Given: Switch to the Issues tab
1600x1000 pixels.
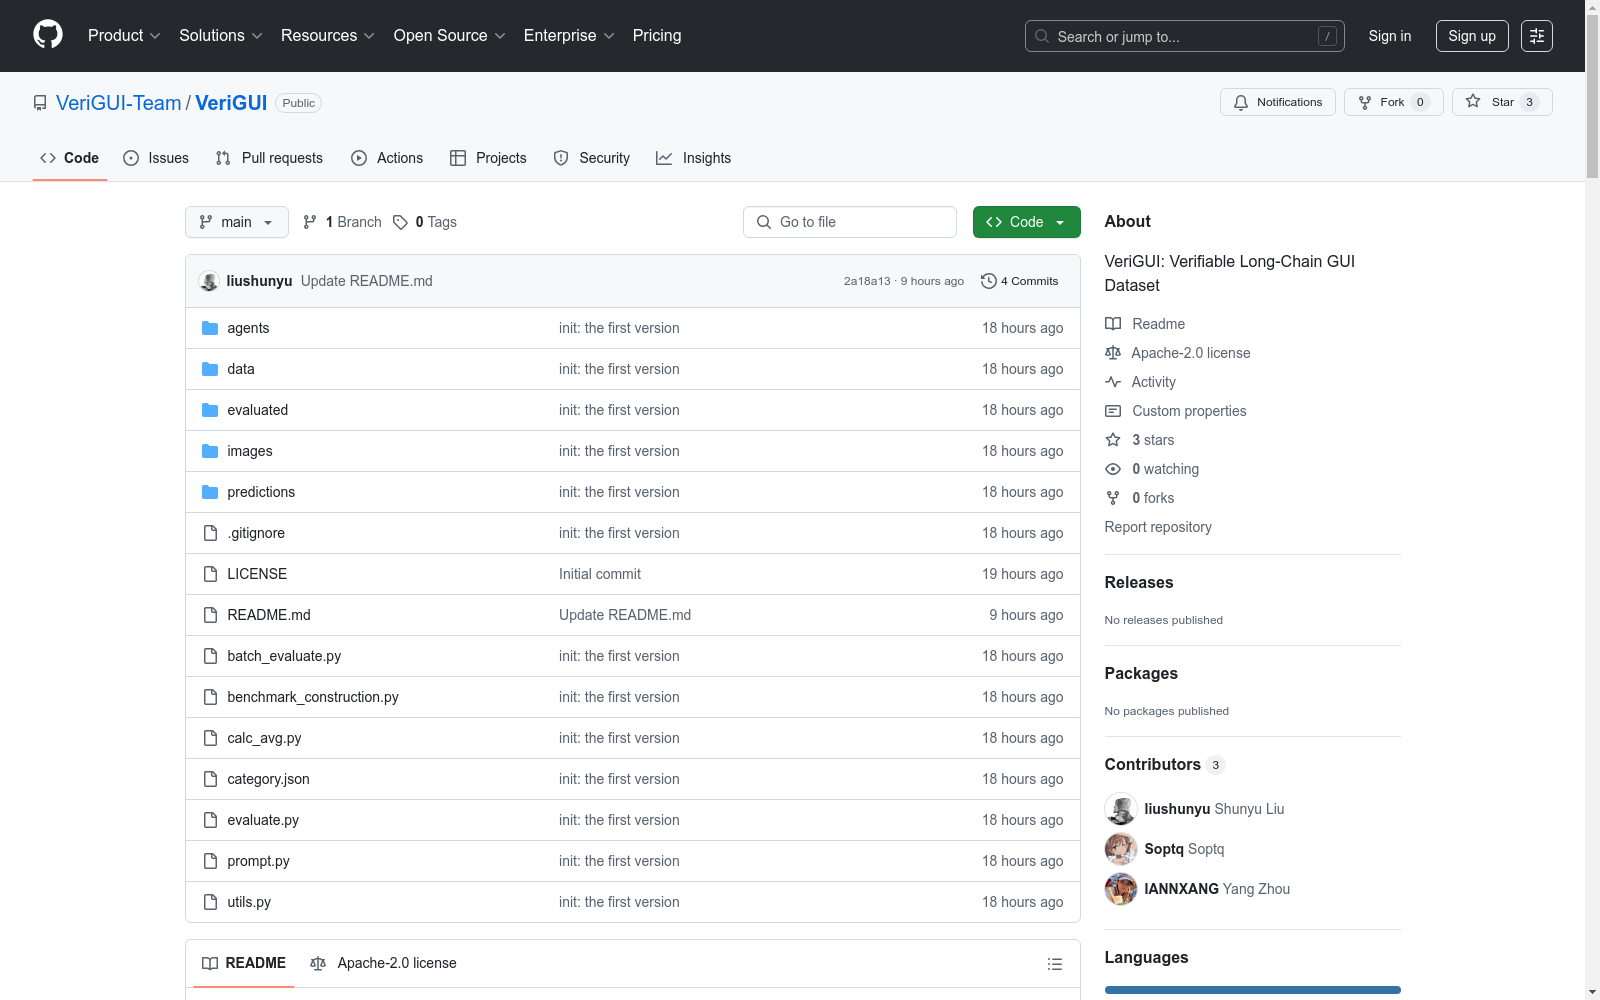Looking at the screenshot, I should 156,158.
